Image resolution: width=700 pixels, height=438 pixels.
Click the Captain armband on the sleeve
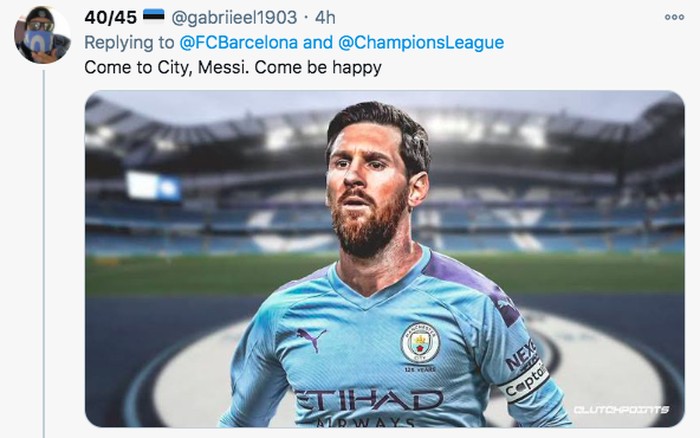[x=525, y=381]
